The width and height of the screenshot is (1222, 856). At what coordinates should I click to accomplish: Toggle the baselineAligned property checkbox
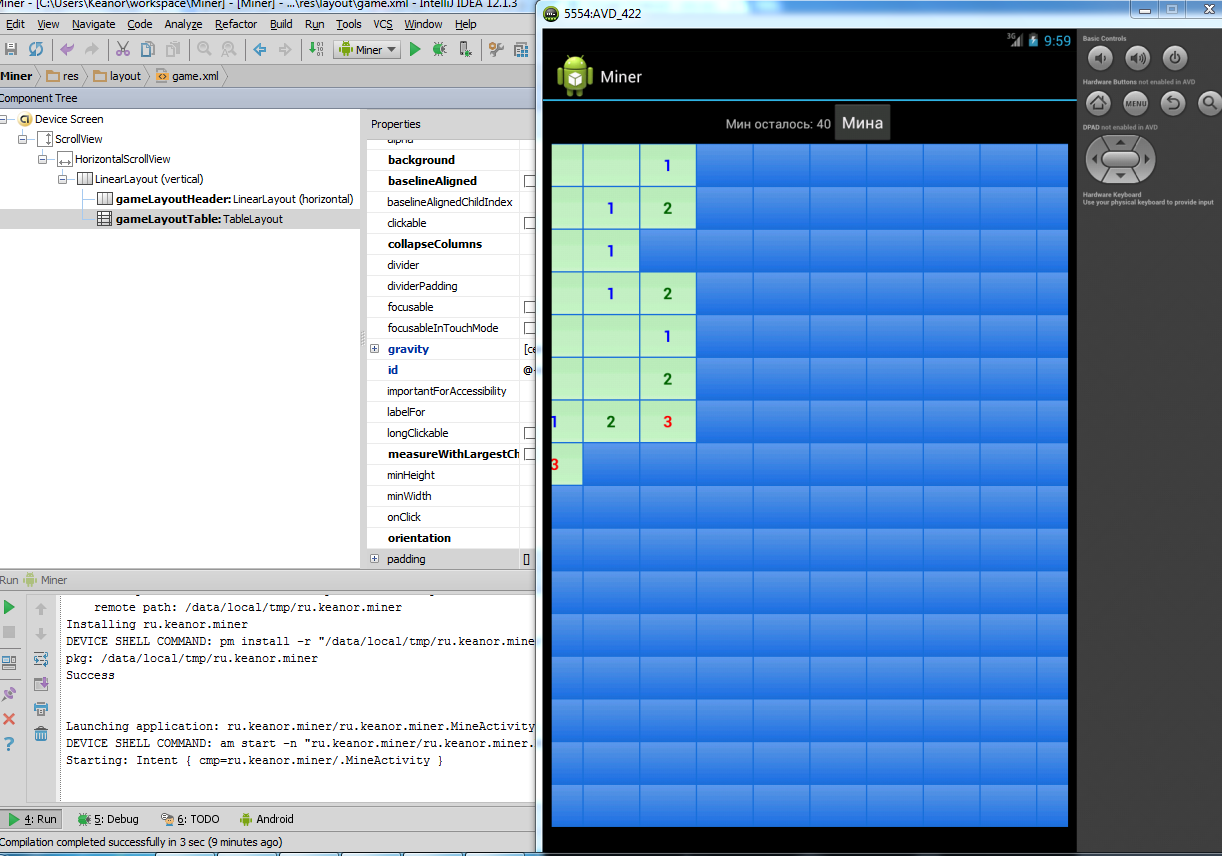tap(529, 181)
